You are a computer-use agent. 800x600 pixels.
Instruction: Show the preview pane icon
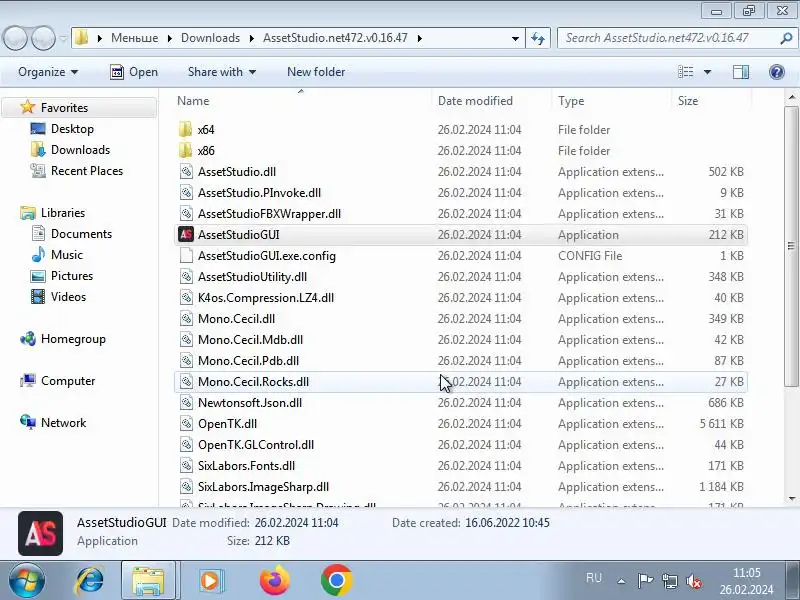[741, 72]
